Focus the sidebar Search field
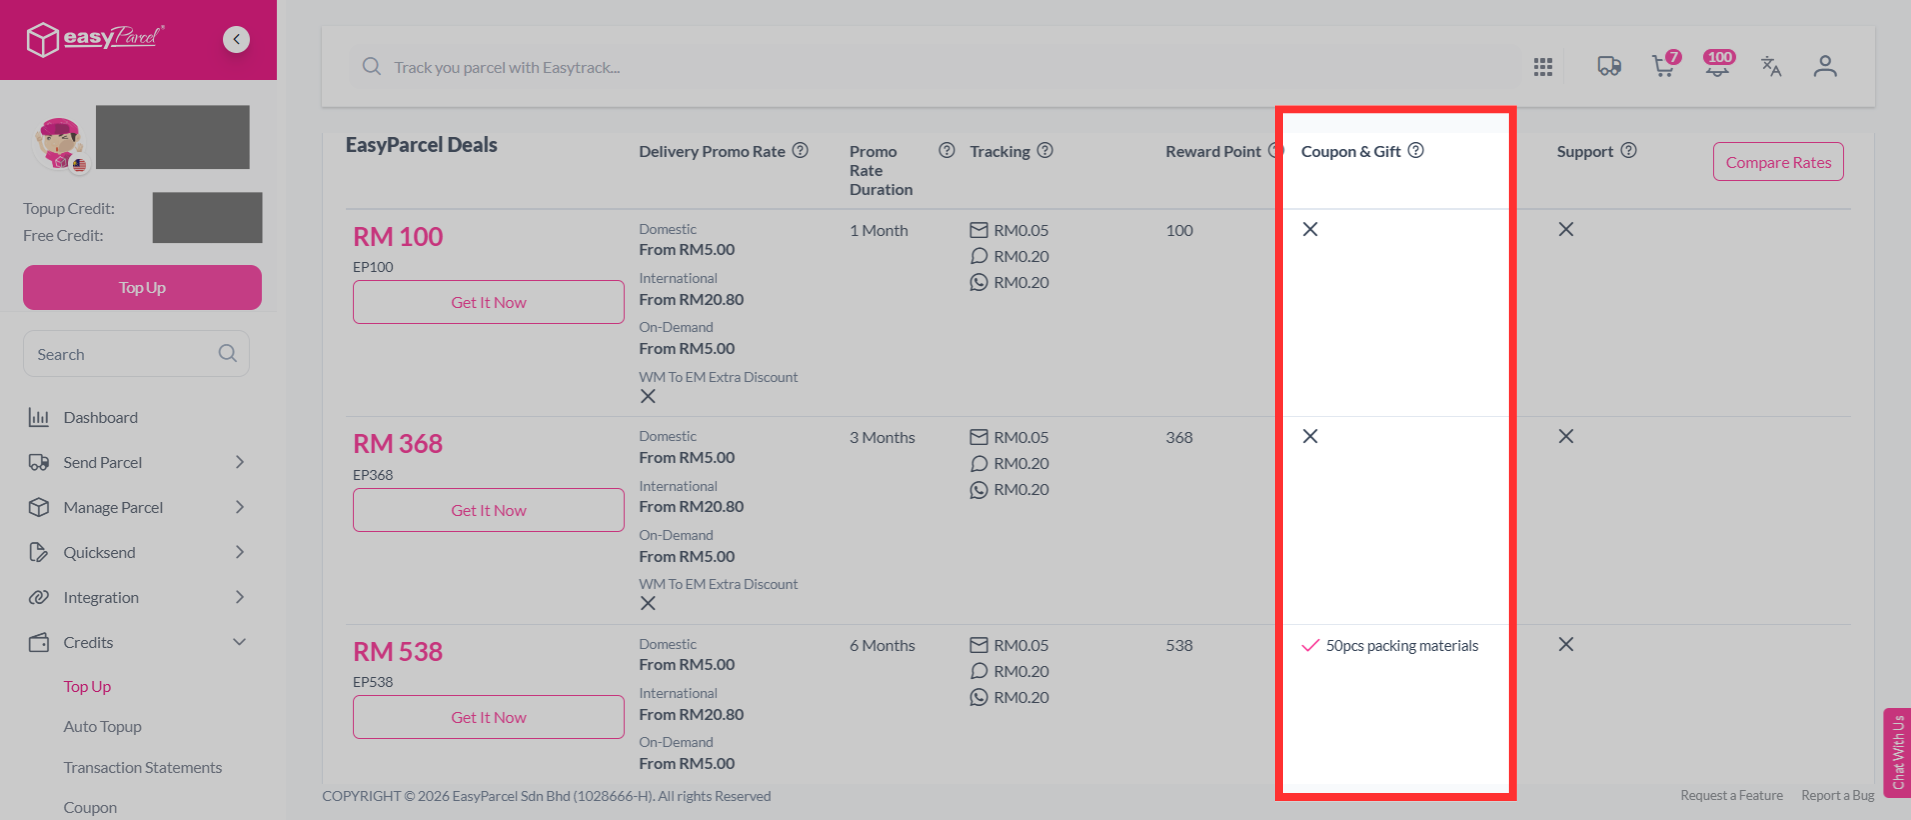 [x=136, y=354]
